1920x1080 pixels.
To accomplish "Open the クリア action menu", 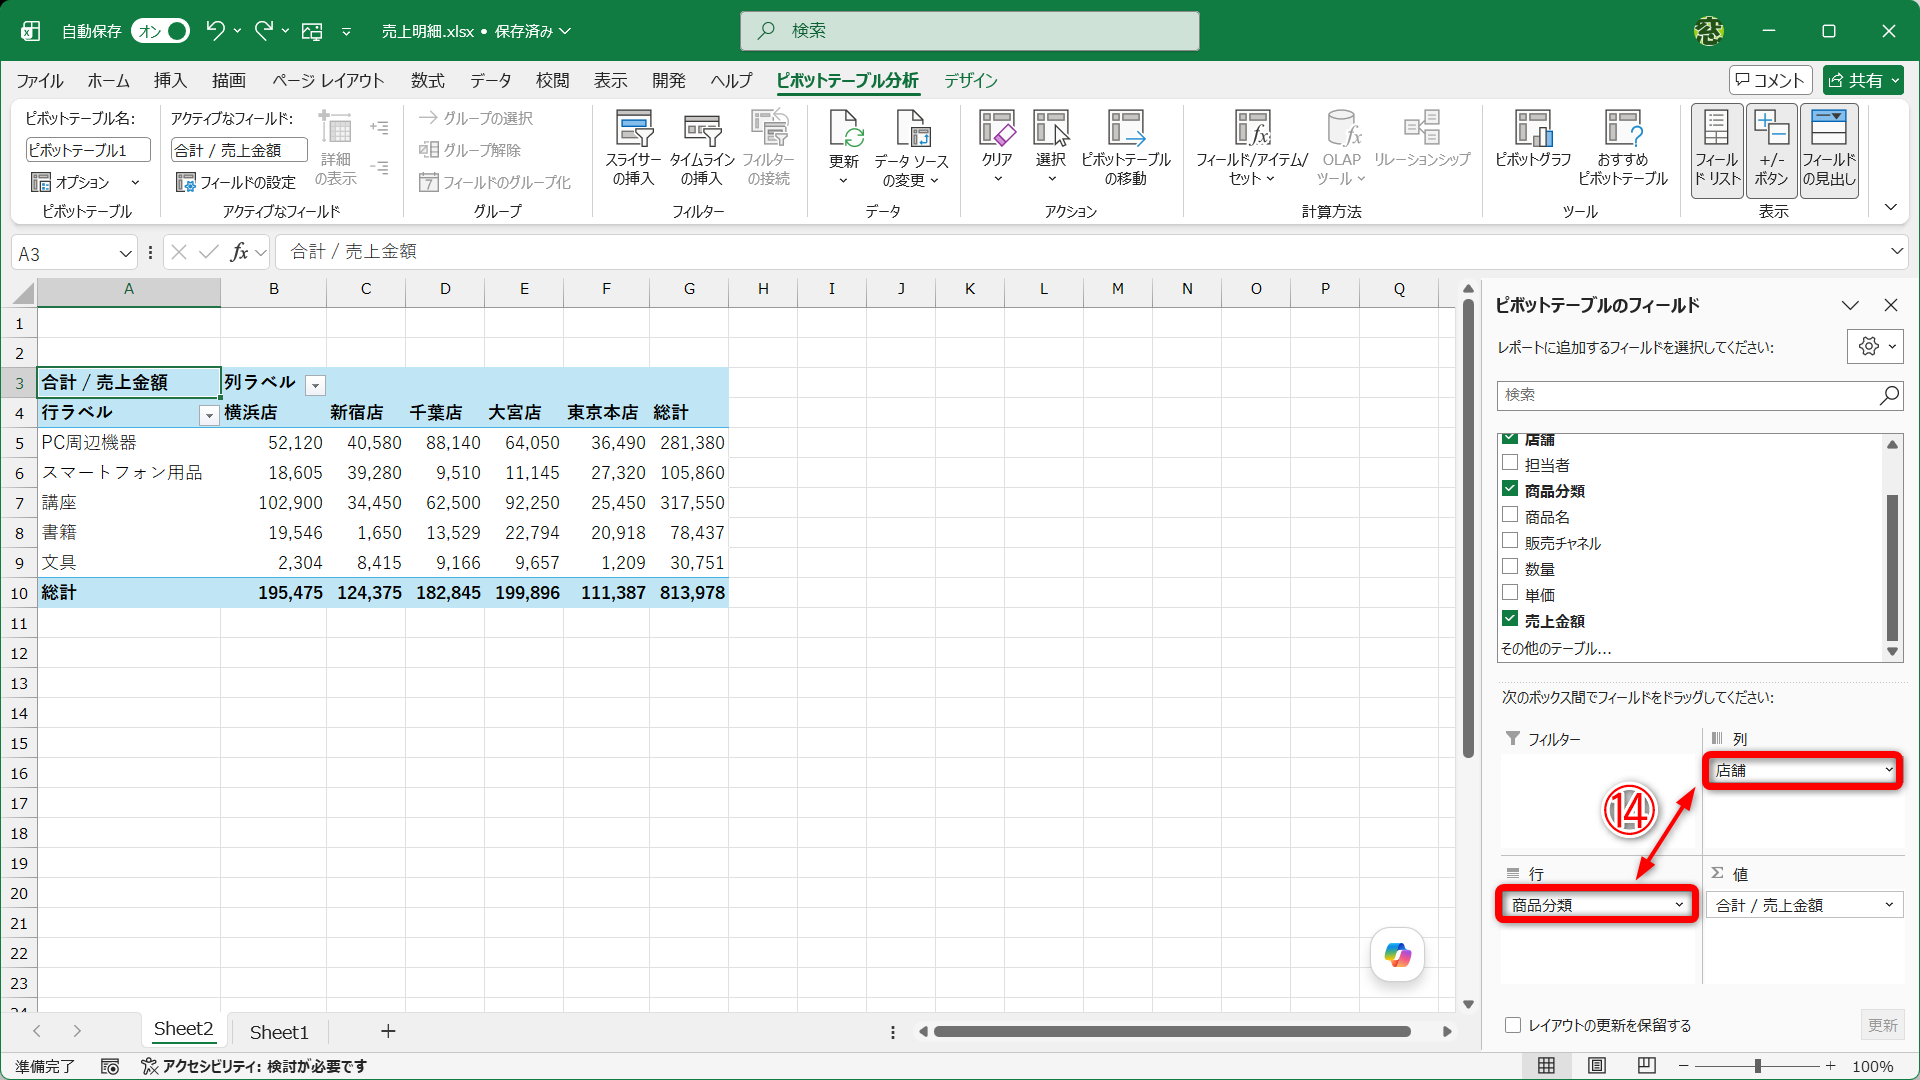I will tap(997, 148).
